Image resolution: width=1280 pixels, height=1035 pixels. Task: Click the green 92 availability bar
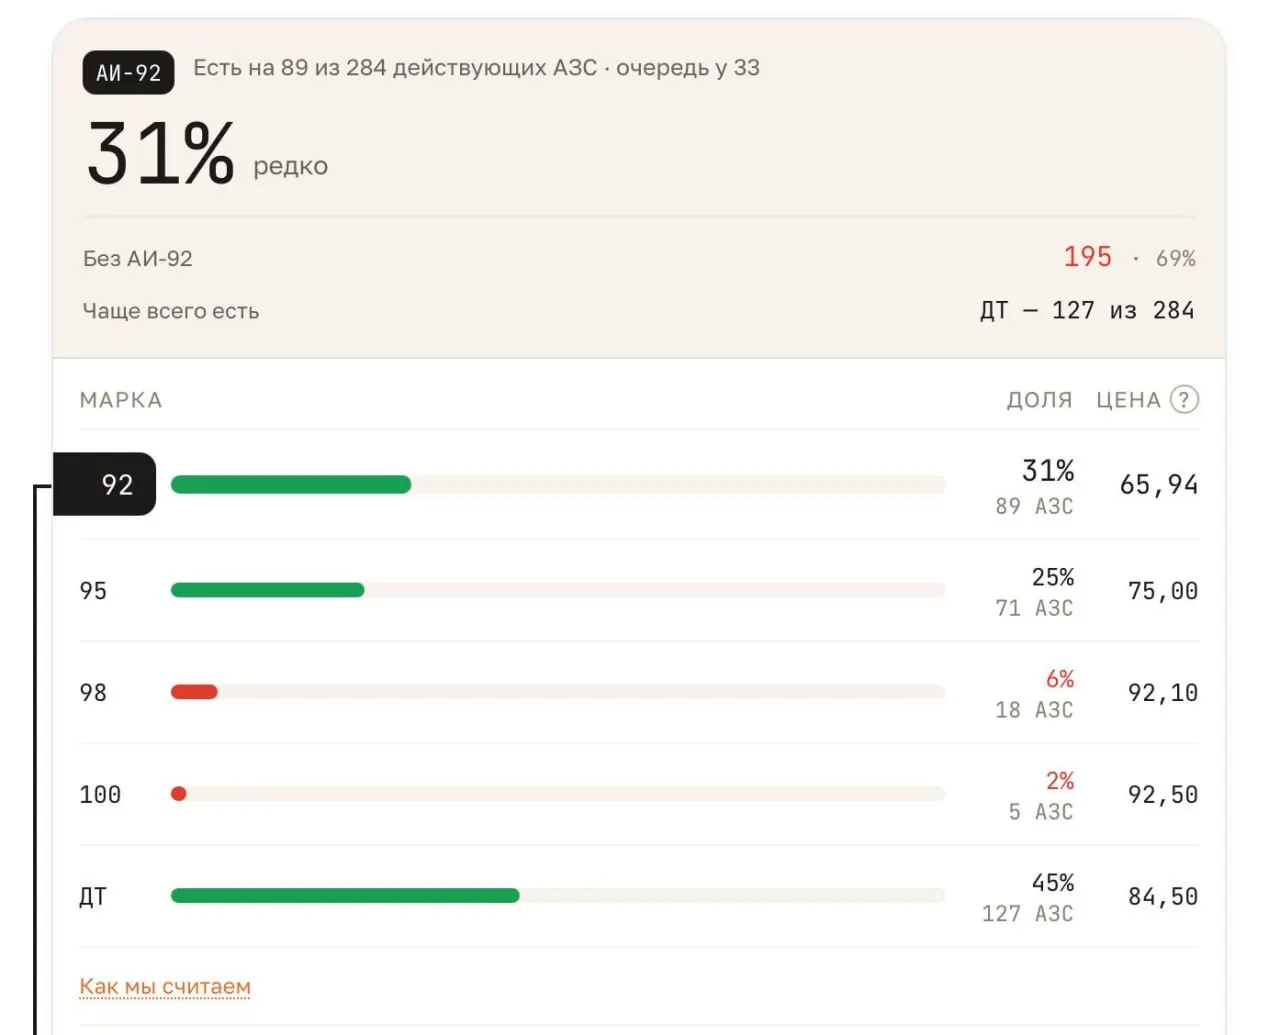click(x=291, y=485)
